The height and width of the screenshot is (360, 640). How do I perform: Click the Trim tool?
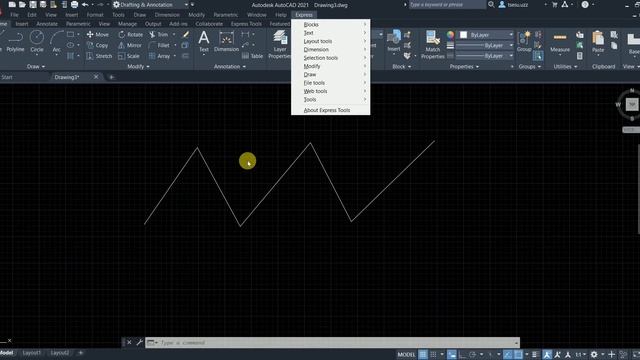(159, 35)
